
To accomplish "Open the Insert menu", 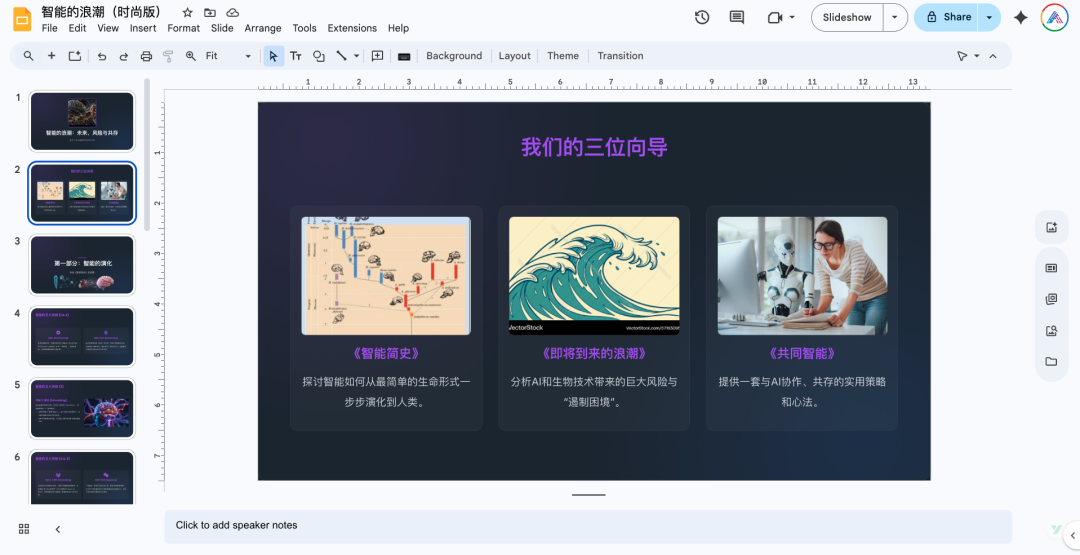I will 143,28.
